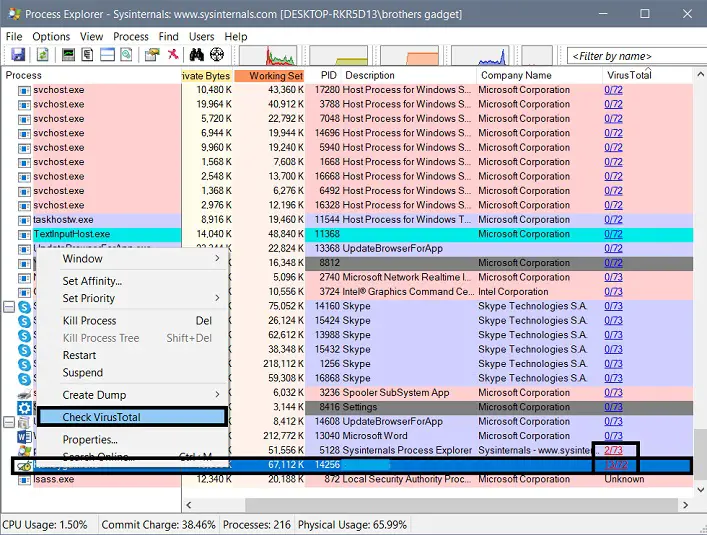Click the CPU Usage: 1.50% status entry

point(45,525)
